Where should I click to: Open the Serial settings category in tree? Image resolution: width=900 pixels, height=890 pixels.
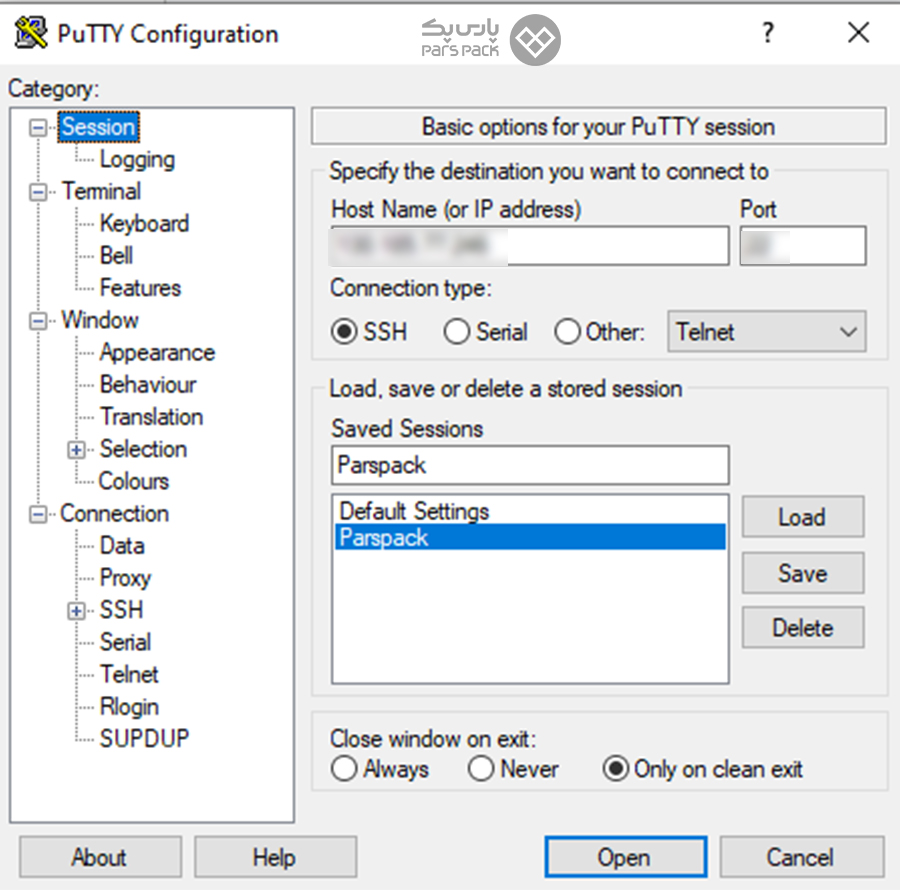[x=125, y=643]
